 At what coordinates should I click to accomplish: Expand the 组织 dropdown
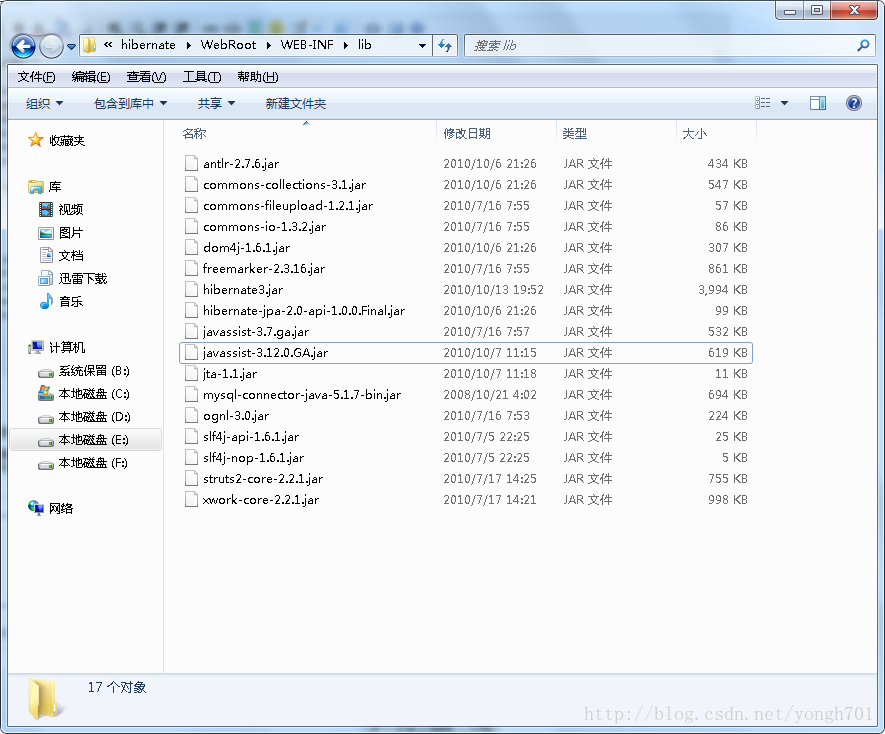(x=44, y=103)
